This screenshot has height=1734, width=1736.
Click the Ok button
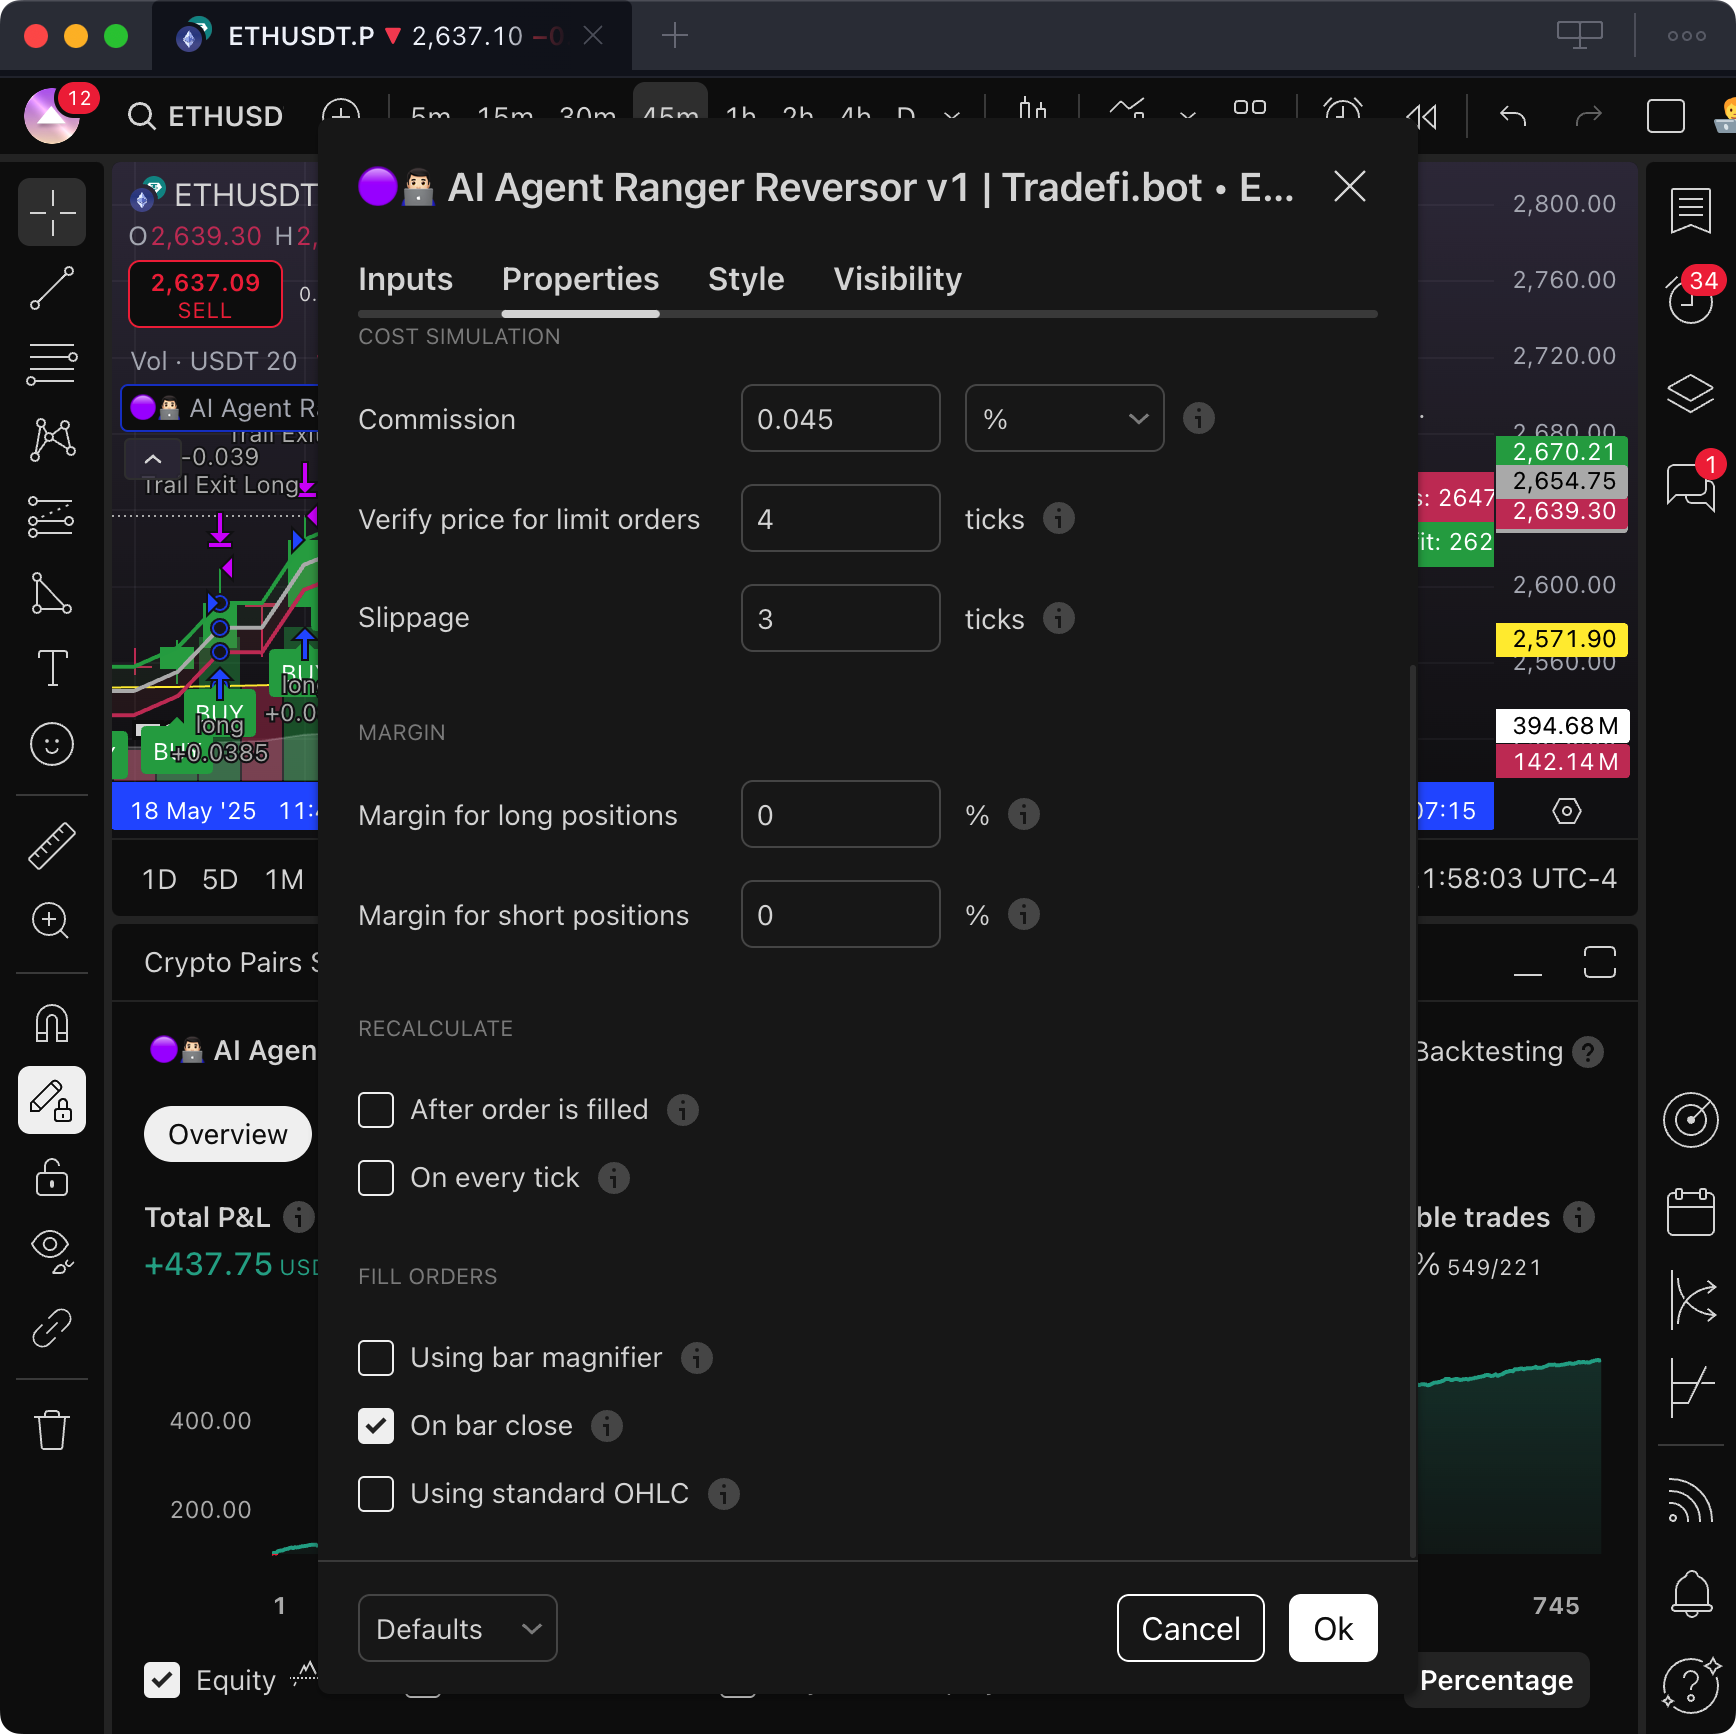point(1333,1629)
